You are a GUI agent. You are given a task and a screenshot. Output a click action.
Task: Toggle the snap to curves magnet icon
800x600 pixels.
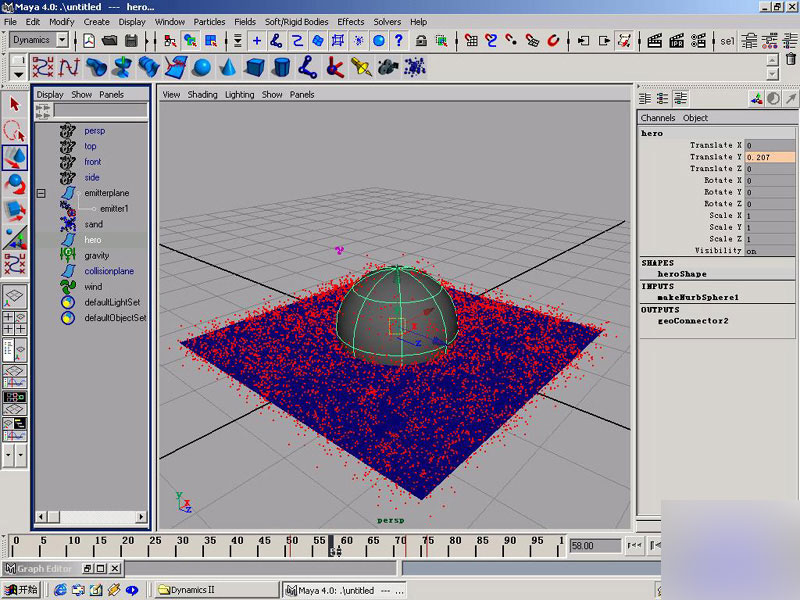coord(491,40)
